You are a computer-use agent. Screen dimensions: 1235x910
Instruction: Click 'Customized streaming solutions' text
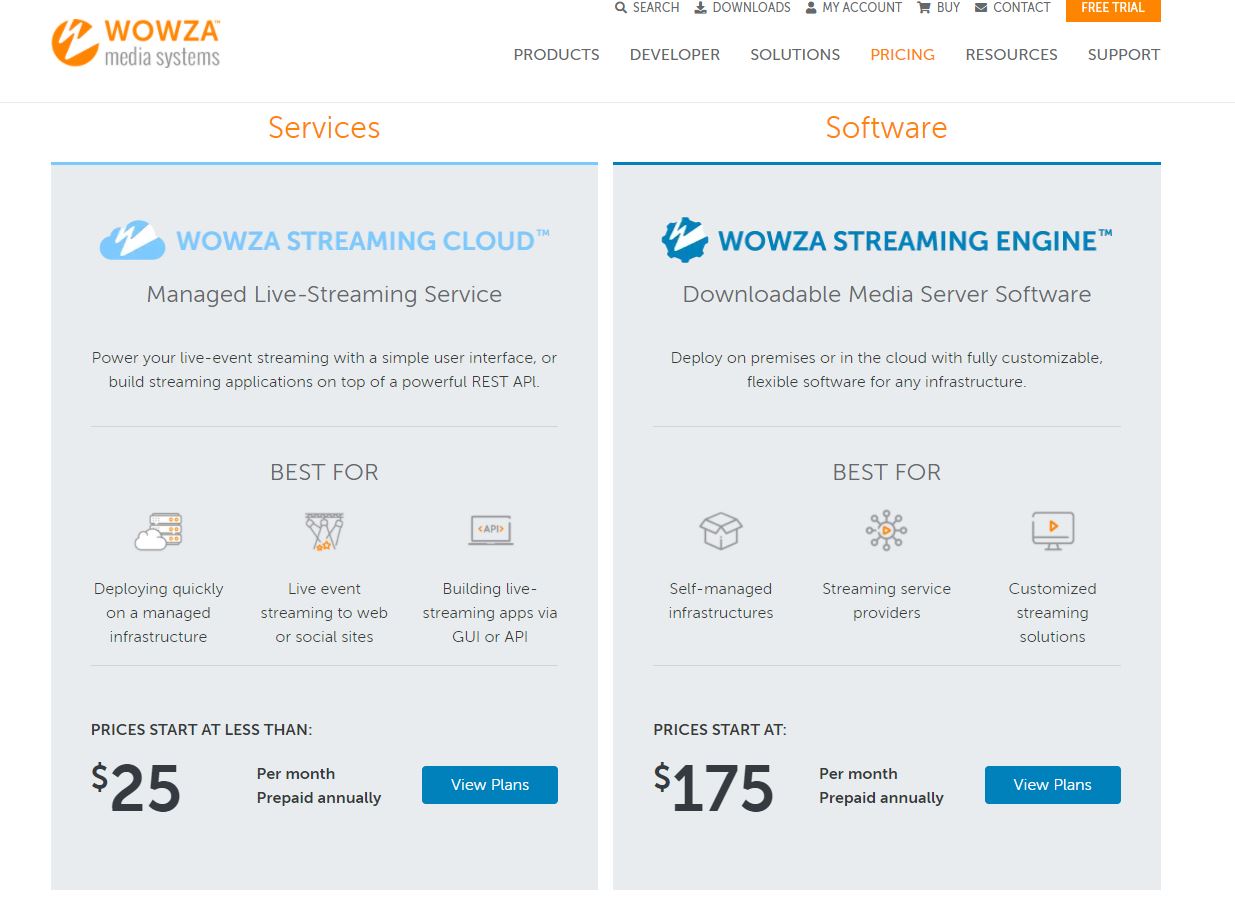click(x=1052, y=613)
